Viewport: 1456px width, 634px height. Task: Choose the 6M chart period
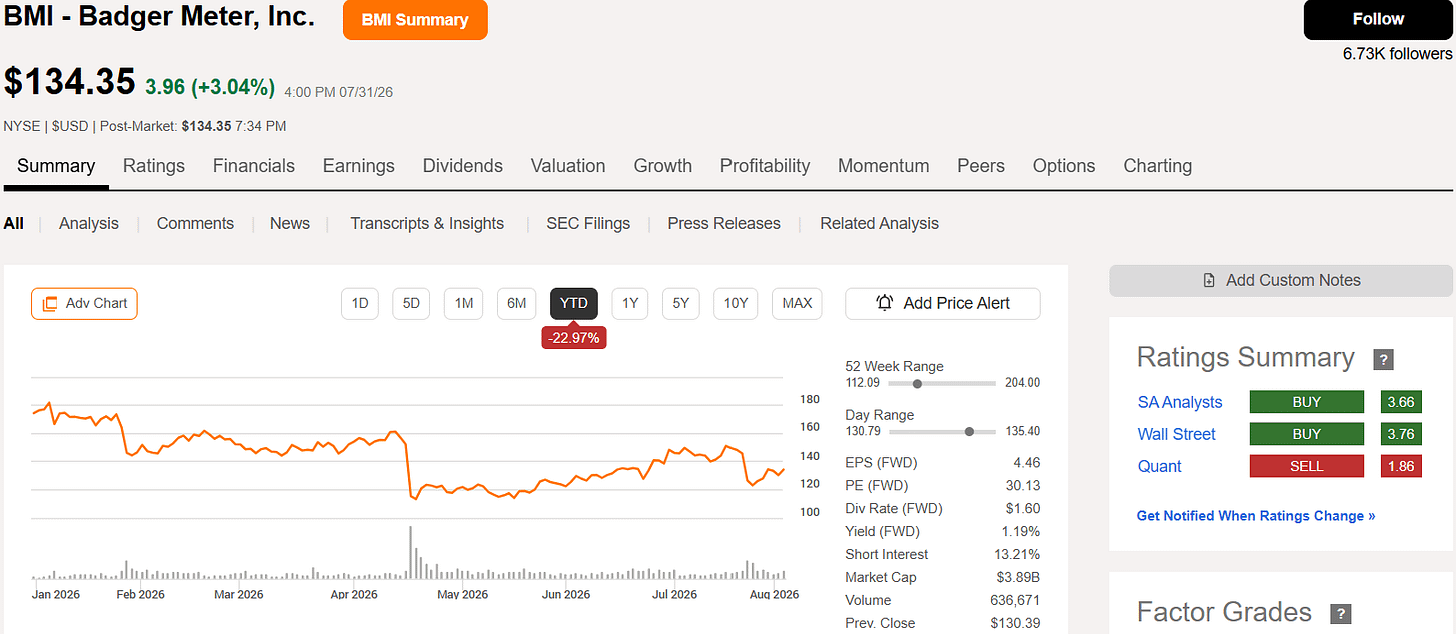pos(516,303)
